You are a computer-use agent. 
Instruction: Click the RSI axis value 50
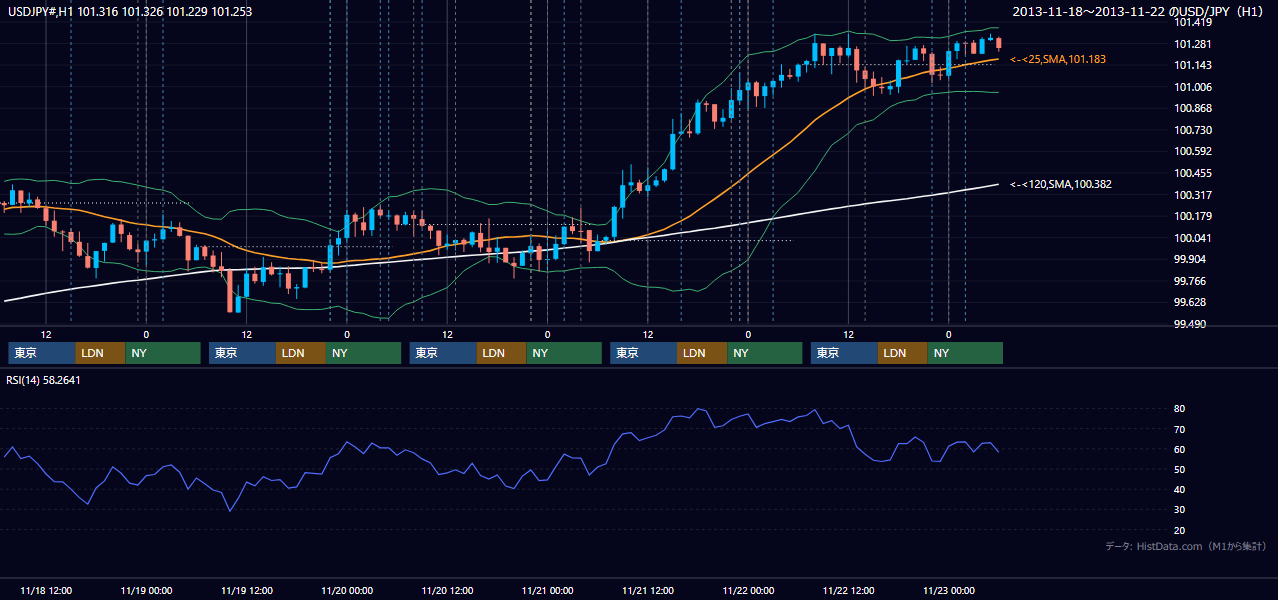(1180, 469)
